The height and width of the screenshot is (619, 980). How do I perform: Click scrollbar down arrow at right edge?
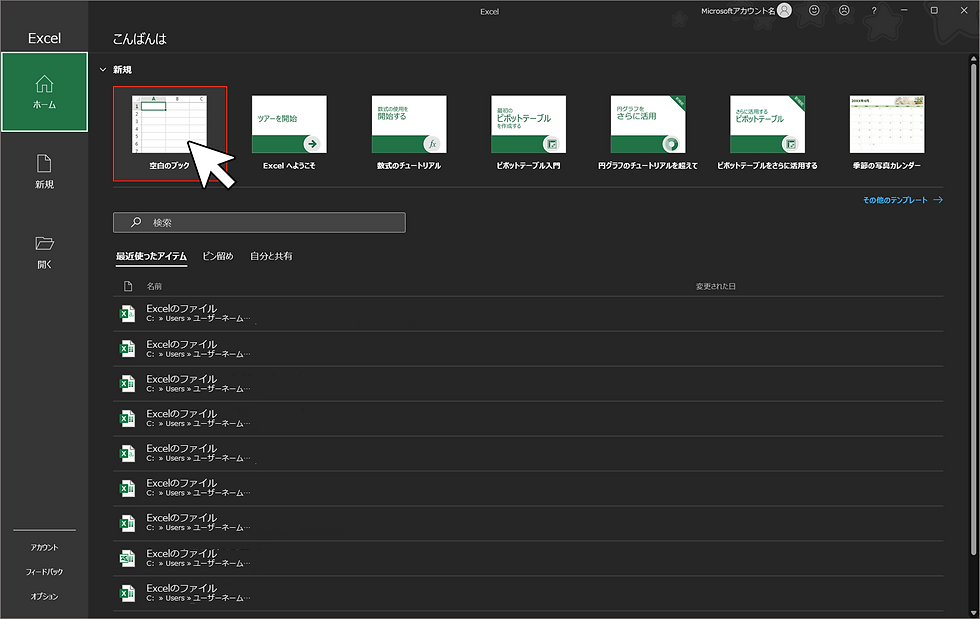tap(973, 612)
